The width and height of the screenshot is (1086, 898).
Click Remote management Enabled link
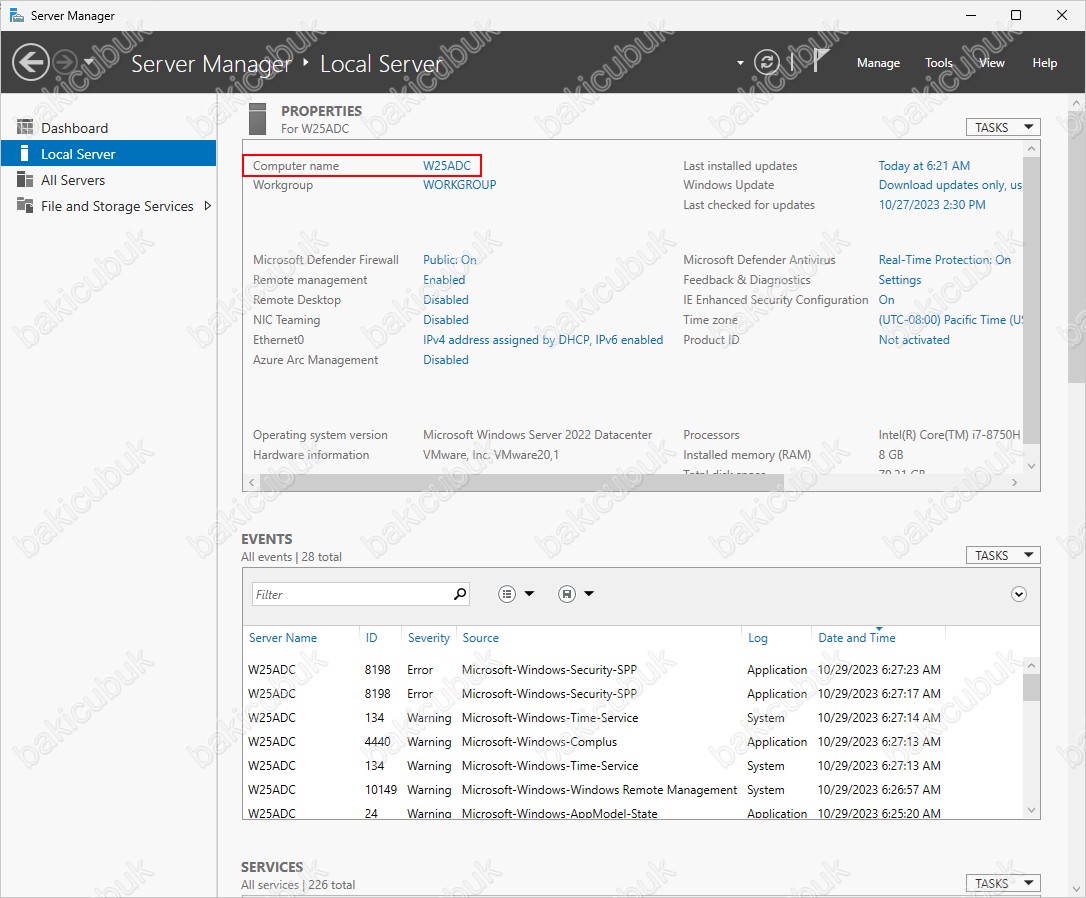[x=444, y=280]
